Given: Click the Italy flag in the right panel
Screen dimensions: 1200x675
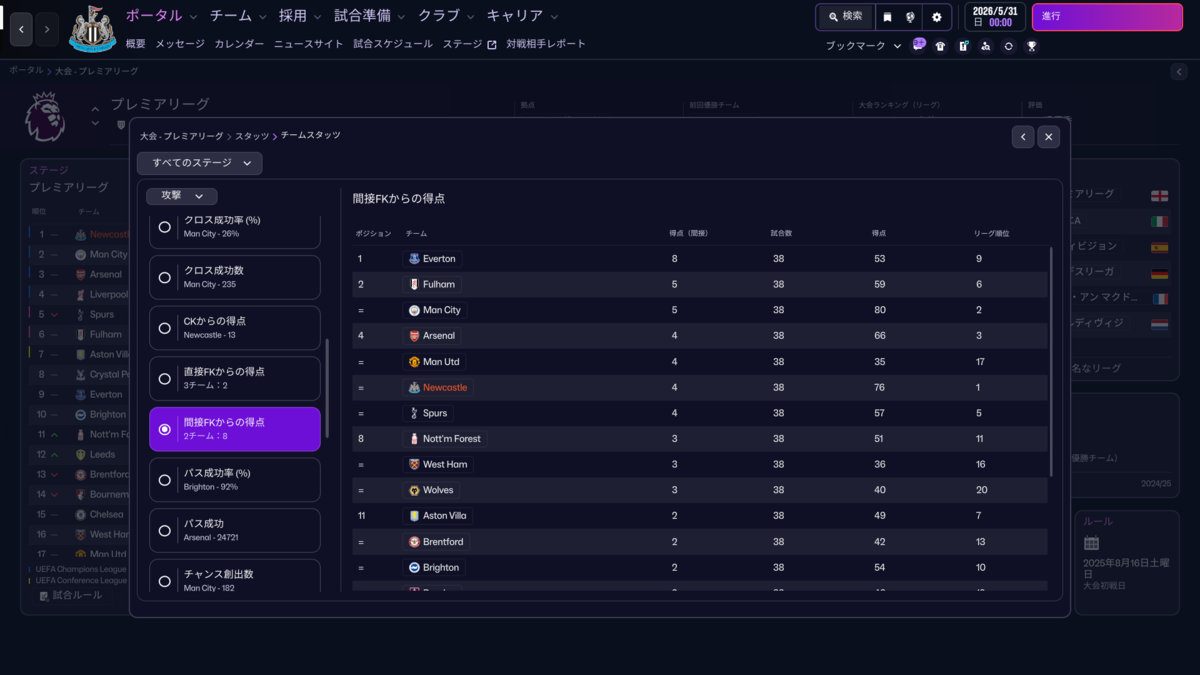Looking at the screenshot, I should coord(1160,221).
